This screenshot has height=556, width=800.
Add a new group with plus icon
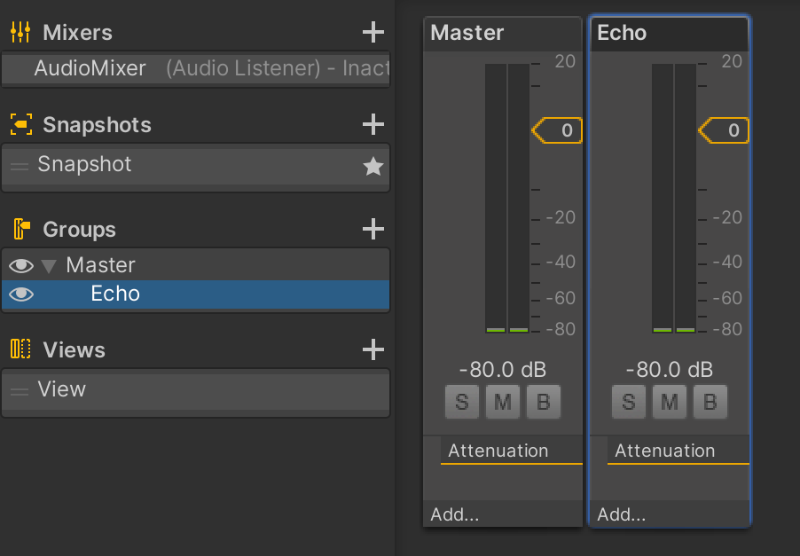point(373,229)
